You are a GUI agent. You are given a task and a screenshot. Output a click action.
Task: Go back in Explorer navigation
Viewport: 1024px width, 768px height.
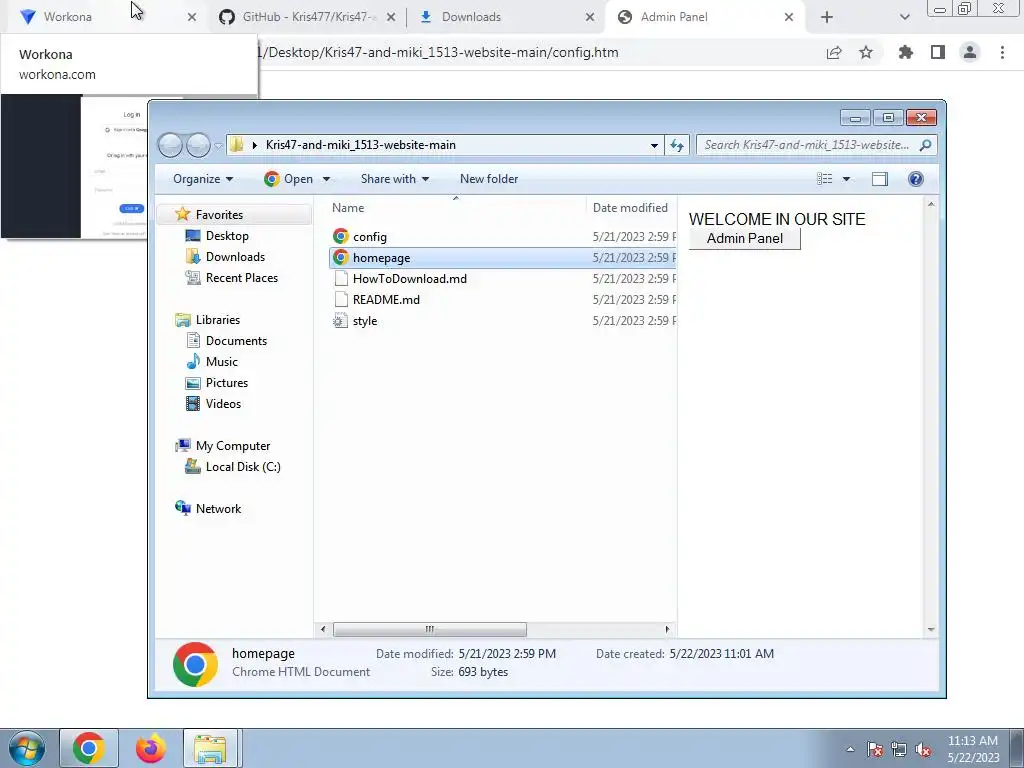[170, 145]
